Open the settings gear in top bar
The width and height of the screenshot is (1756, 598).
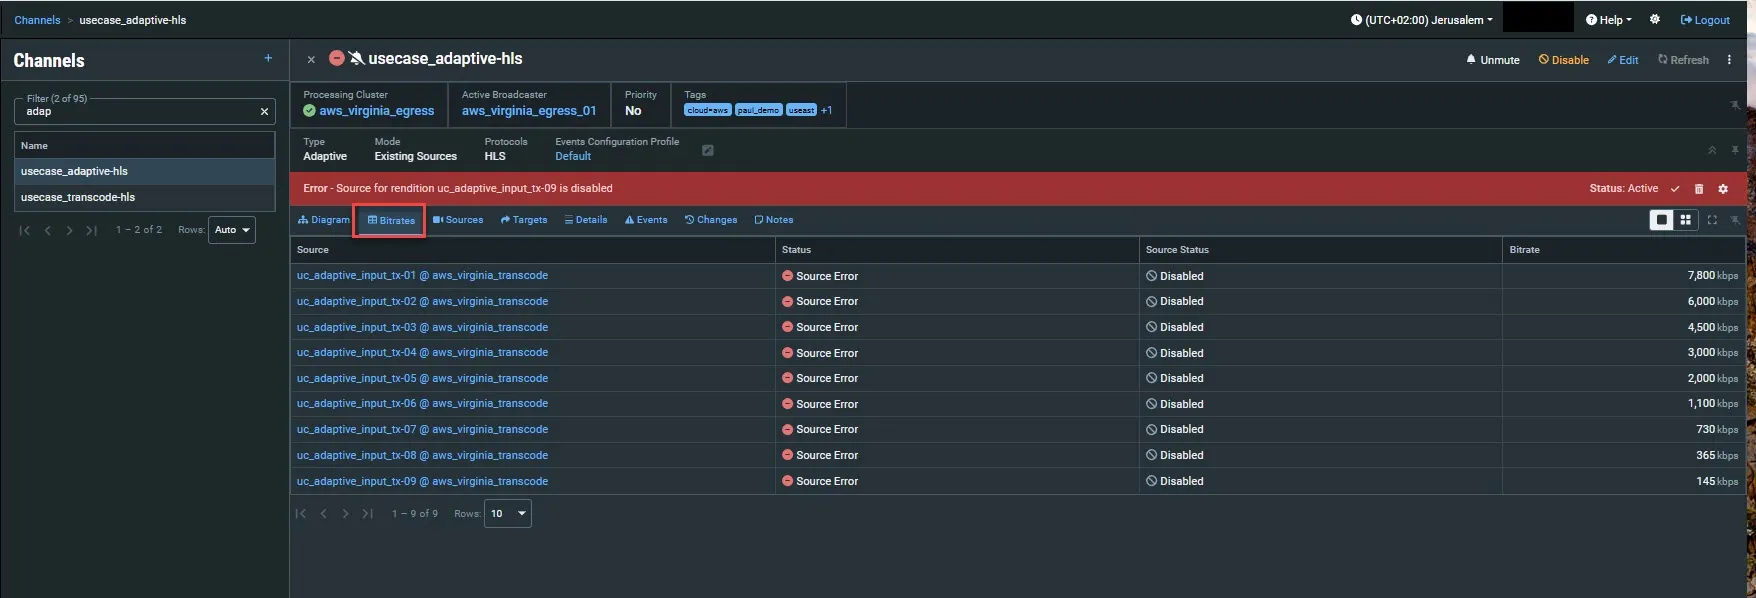point(1655,20)
